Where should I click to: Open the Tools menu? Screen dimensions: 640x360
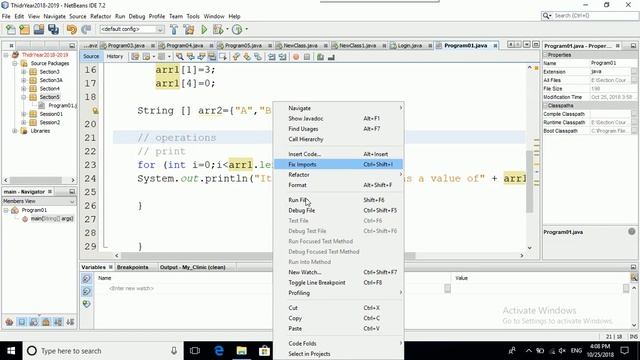click(193, 16)
